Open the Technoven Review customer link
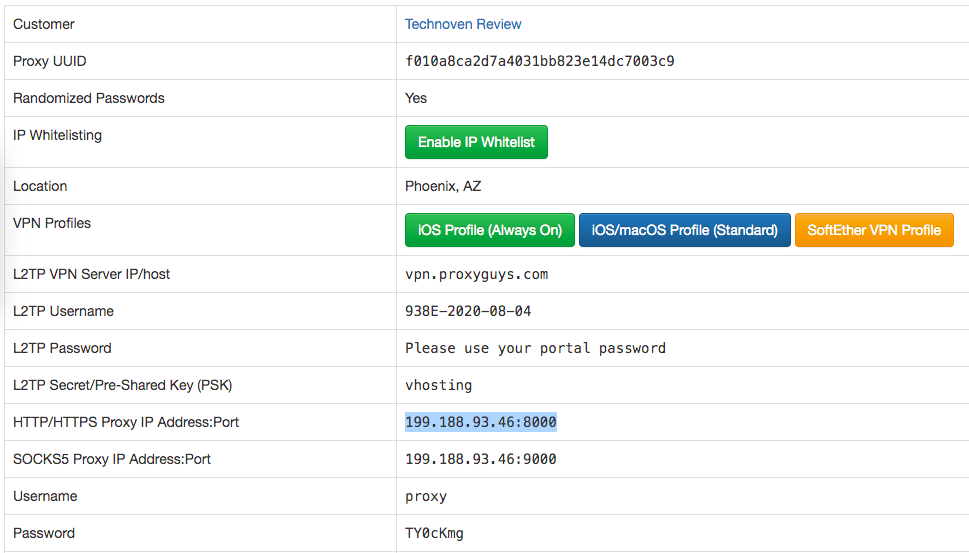969x553 pixels. pos(463,24)
